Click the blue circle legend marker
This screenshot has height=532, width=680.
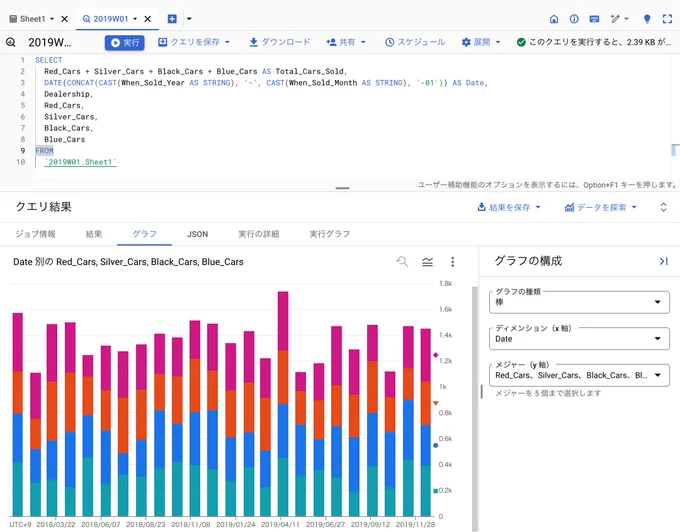pos(435,445)
